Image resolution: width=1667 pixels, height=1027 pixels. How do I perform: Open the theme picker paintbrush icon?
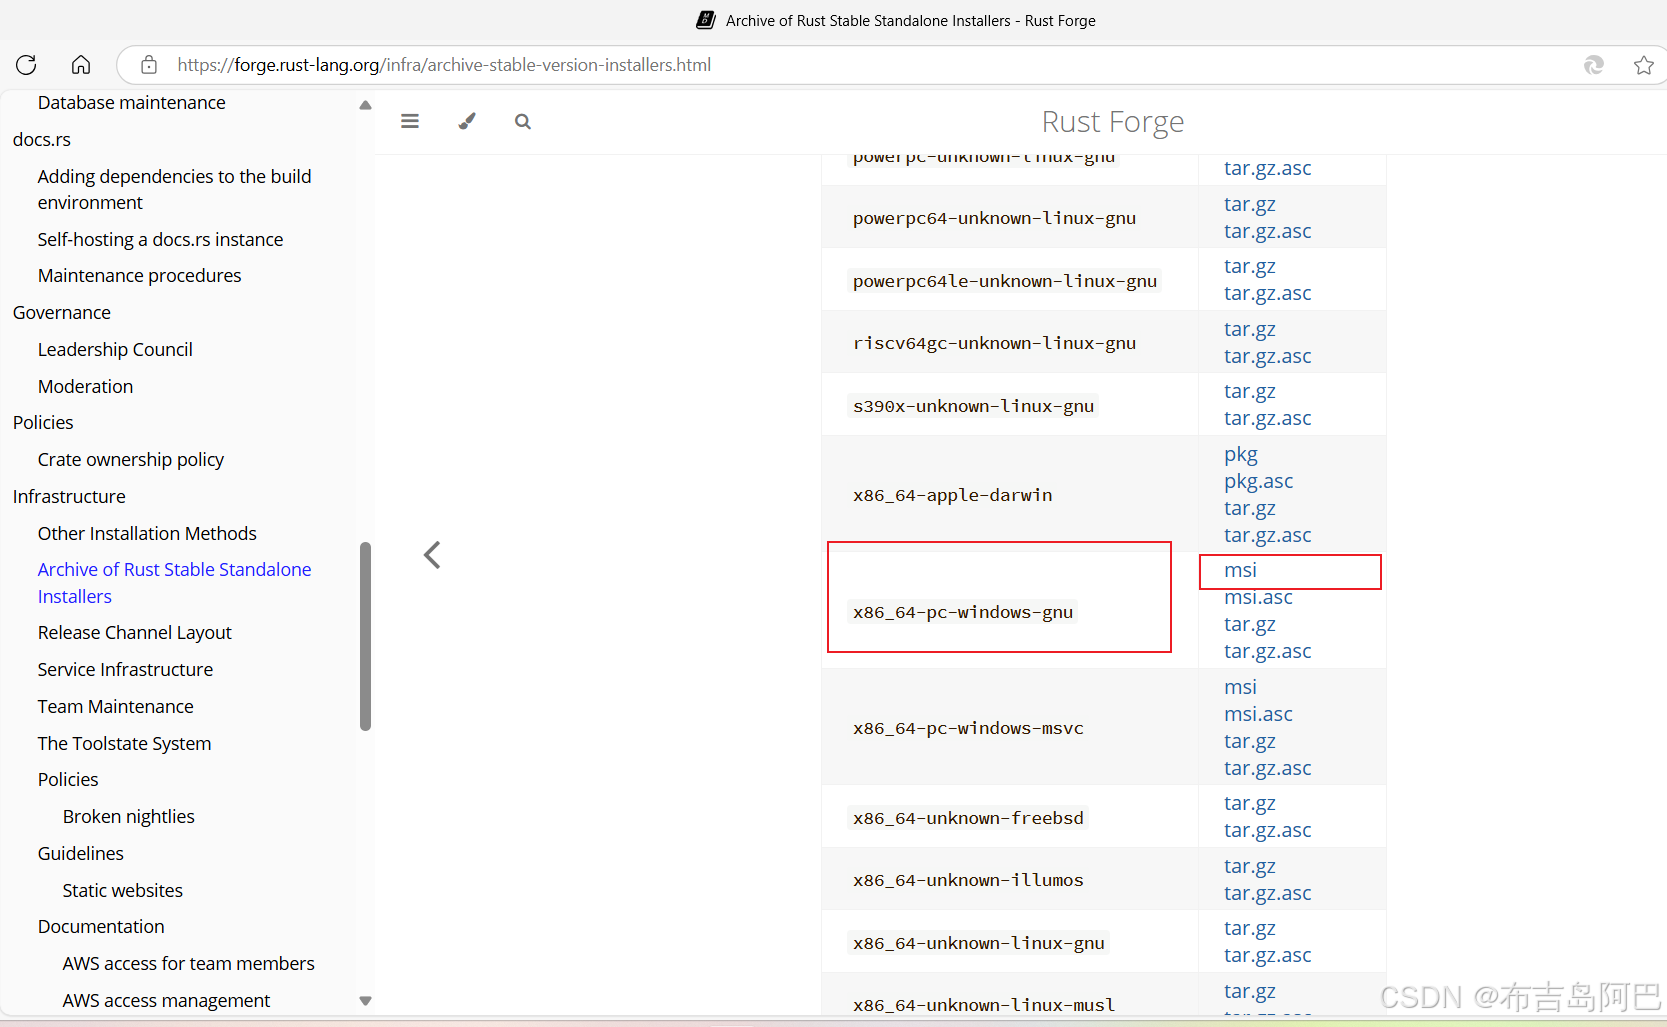pos(466,121)
